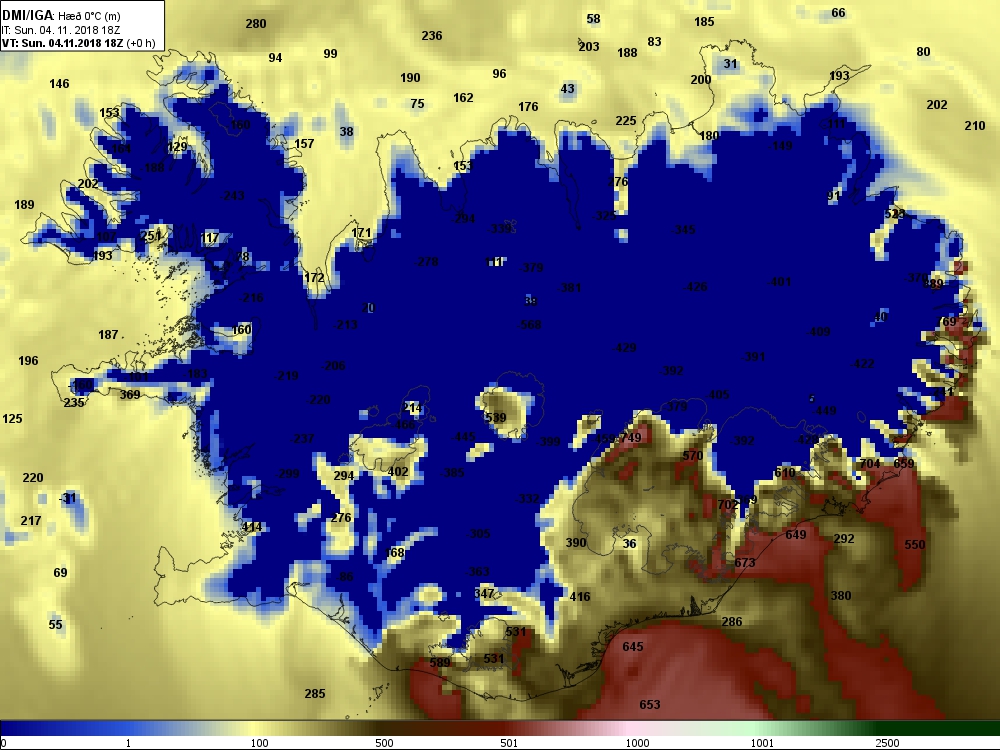Select the value 43 on the blue patch

pyautogui.click(x=567, y=89)
